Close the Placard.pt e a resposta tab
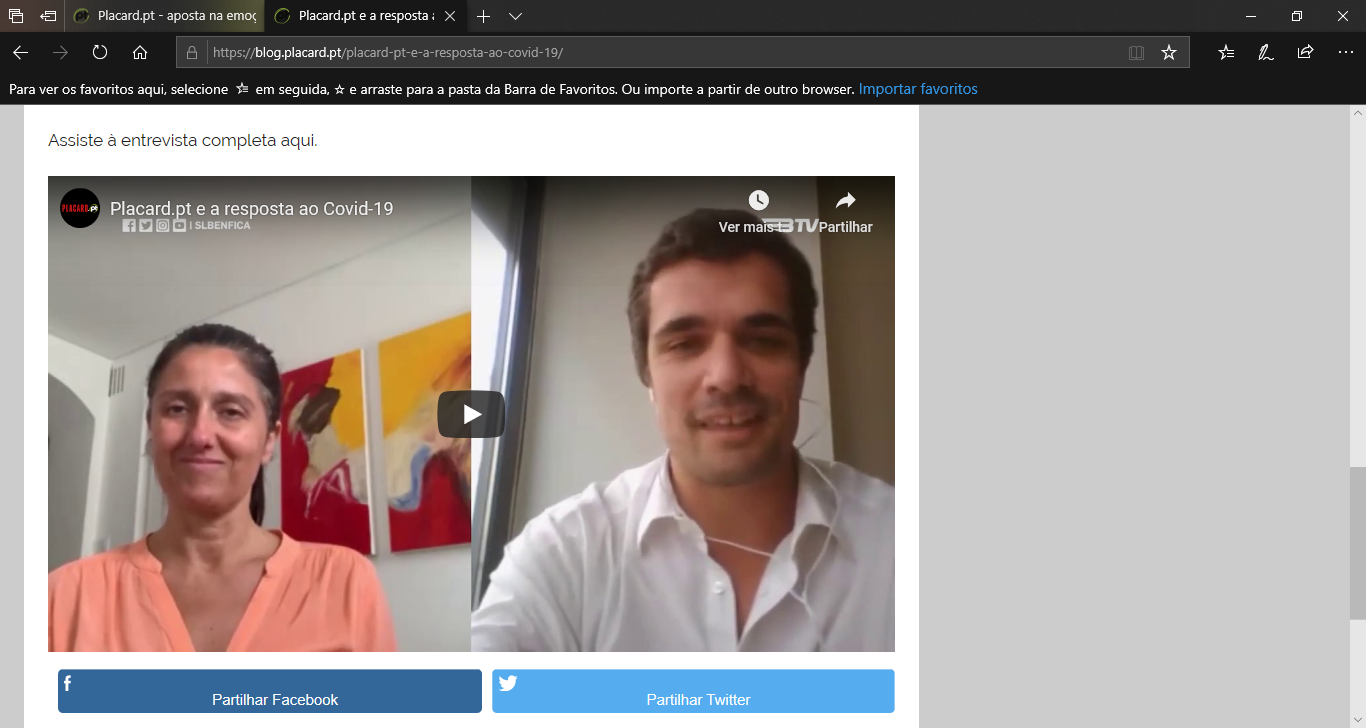 pyautogui.click(x=450, y=16)
